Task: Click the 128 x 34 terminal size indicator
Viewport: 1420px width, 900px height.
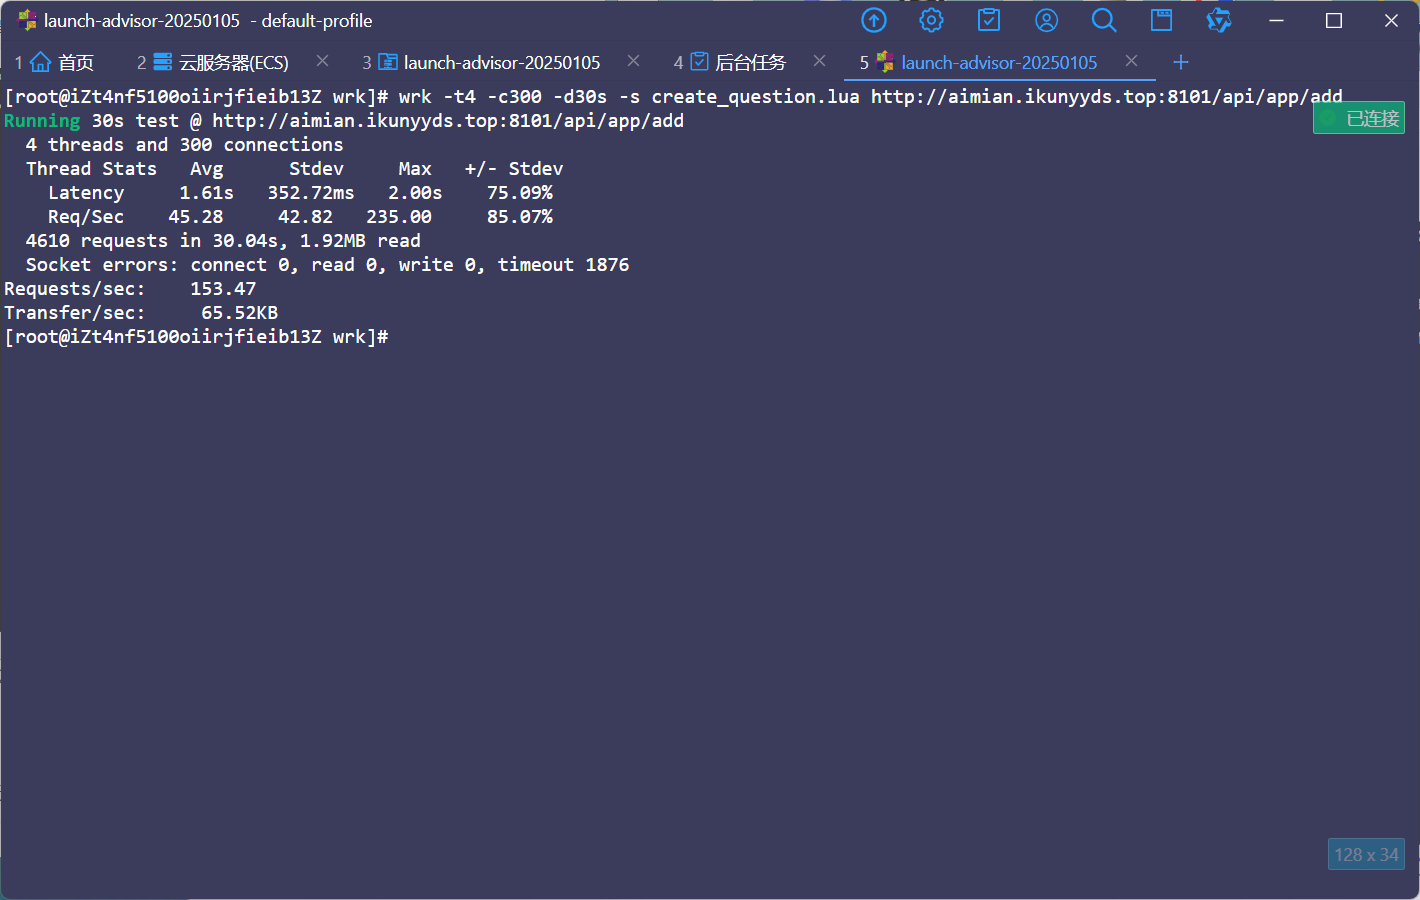Action: [1366, 855]
